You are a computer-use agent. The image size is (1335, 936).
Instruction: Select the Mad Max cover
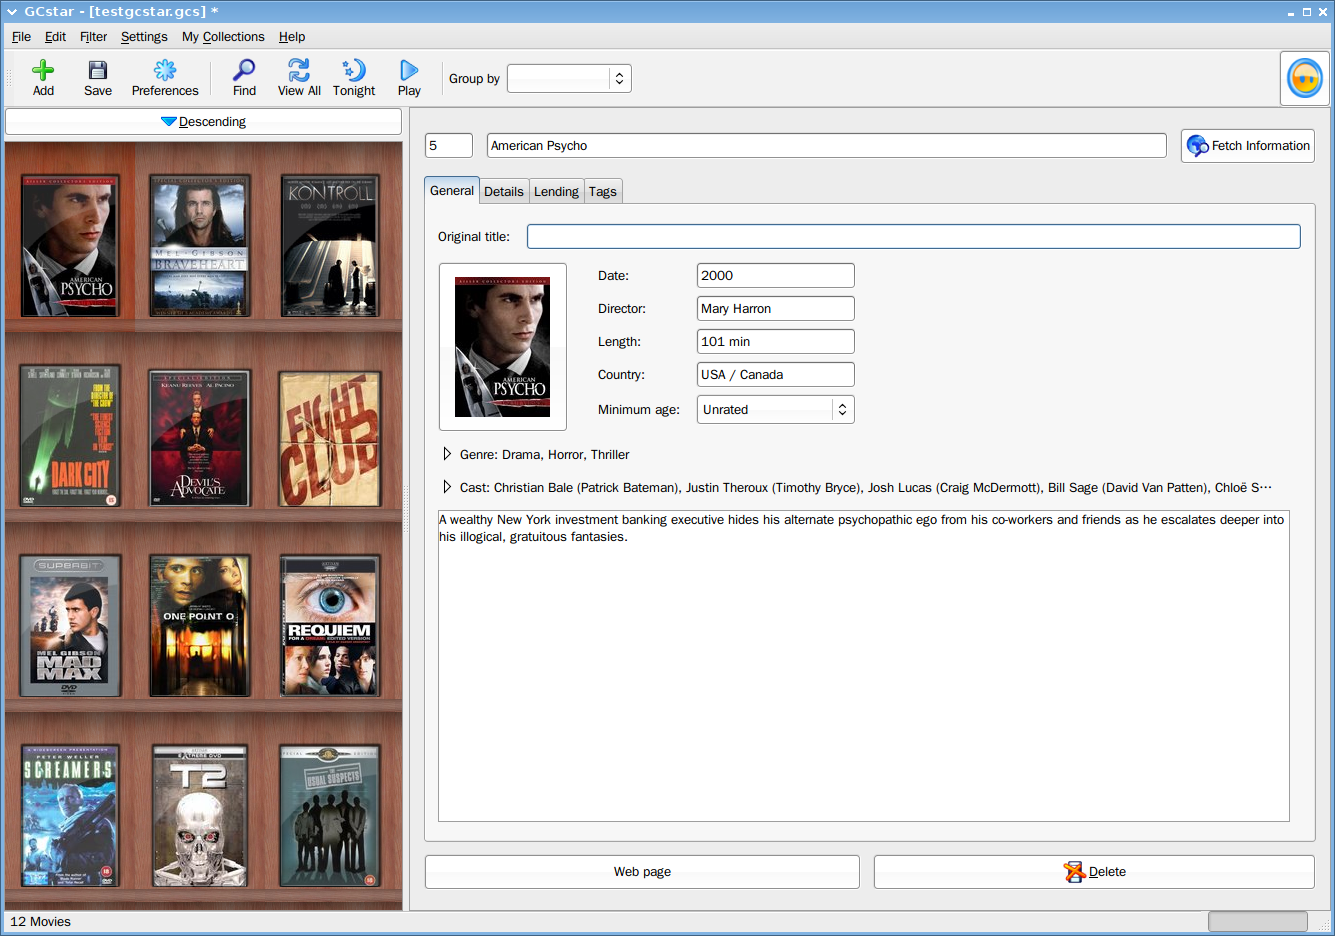pos(70,626)
